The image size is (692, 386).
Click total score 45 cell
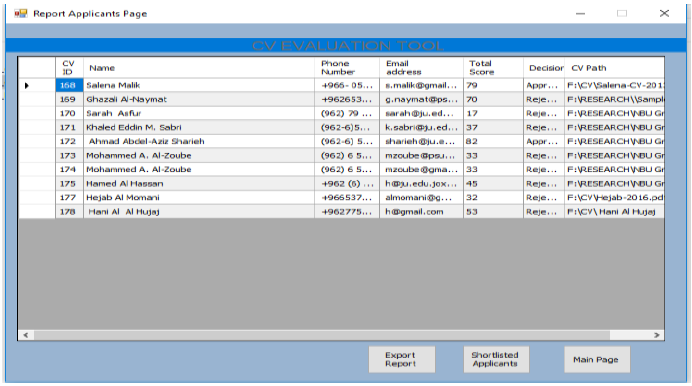tap(493, 184)
